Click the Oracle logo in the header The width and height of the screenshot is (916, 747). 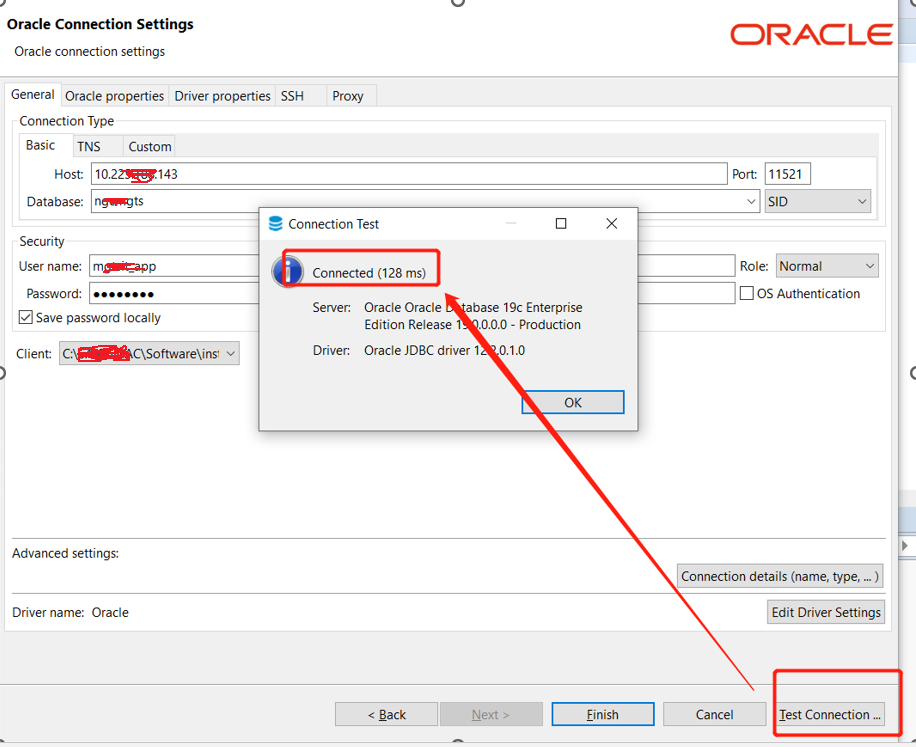811,34
